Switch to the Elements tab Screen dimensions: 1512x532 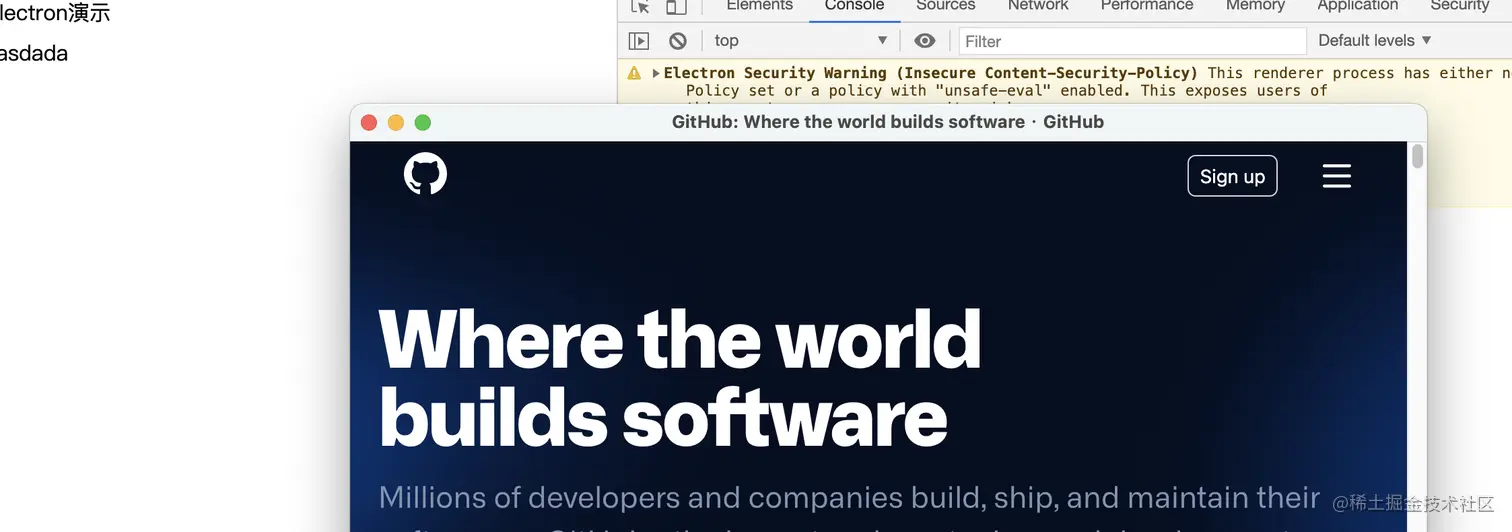click(x=760, y=6)
